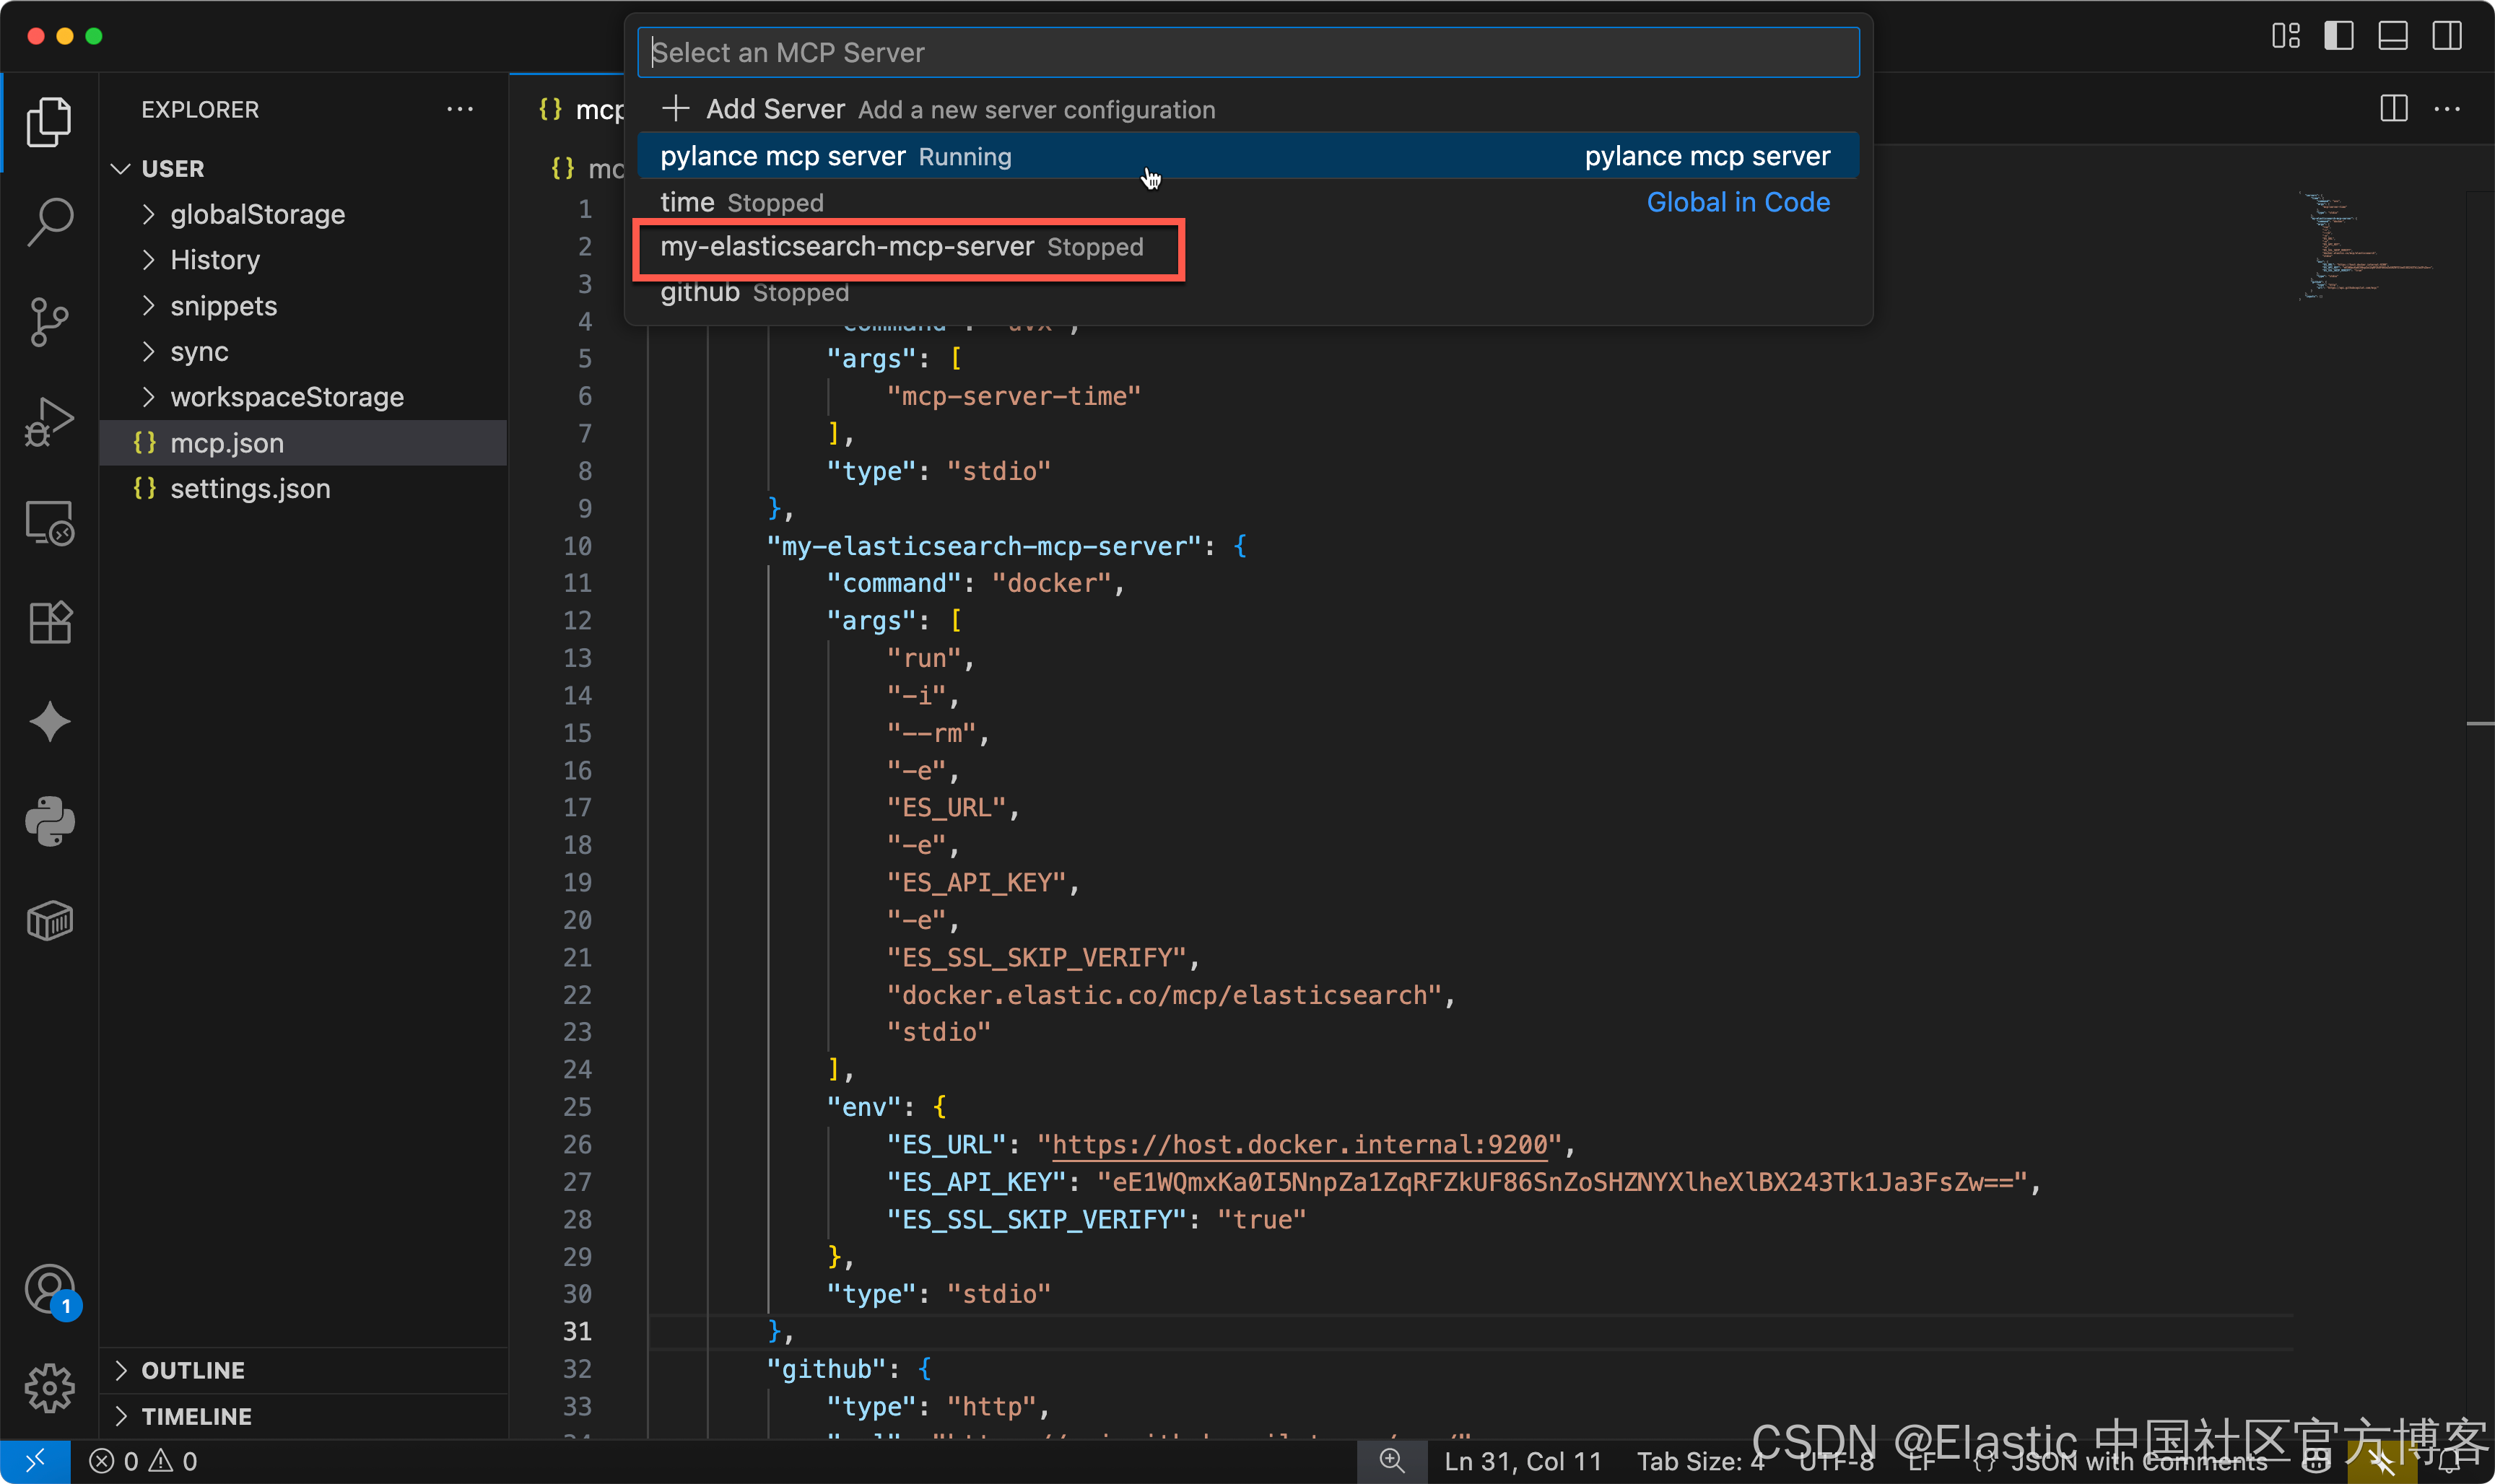Select mcp.json in Explorer

tap(304, 443)
